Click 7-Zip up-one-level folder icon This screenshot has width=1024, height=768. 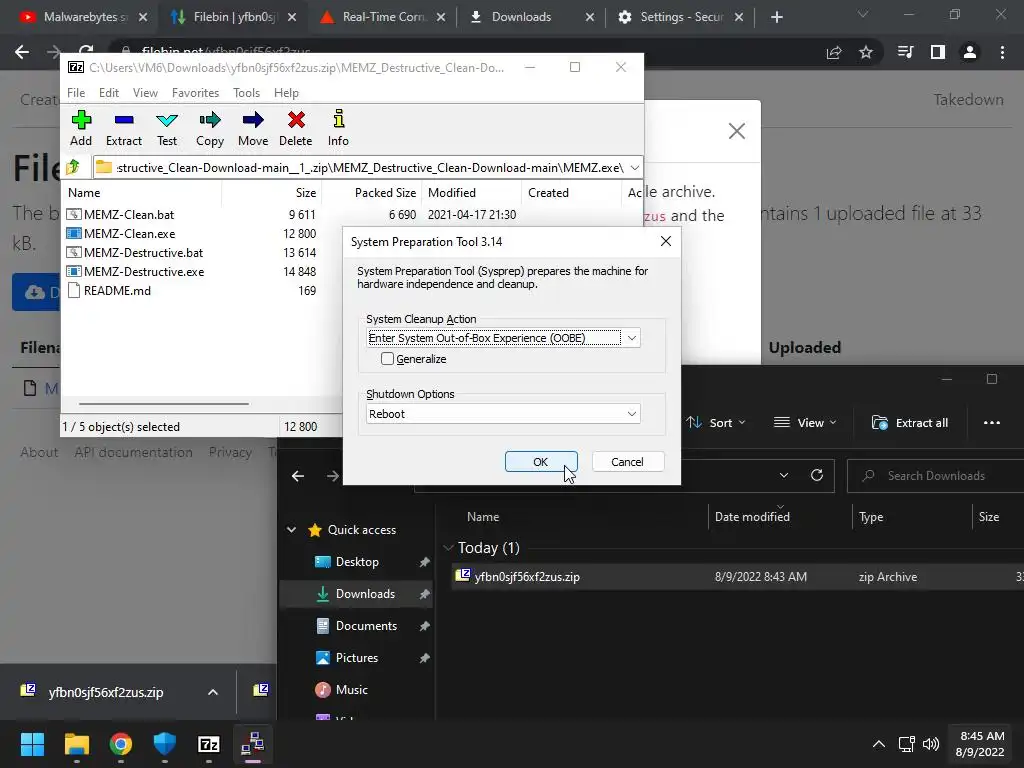(x=73, y=168)
